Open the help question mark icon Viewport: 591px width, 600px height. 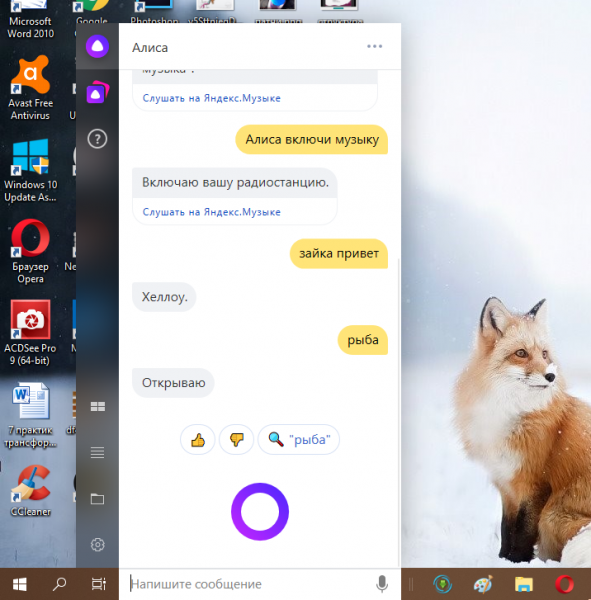click(97, 139)
